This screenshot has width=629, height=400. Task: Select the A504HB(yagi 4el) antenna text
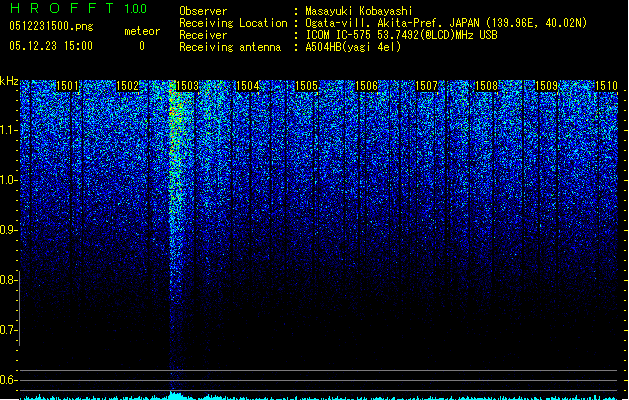point(353,47)
